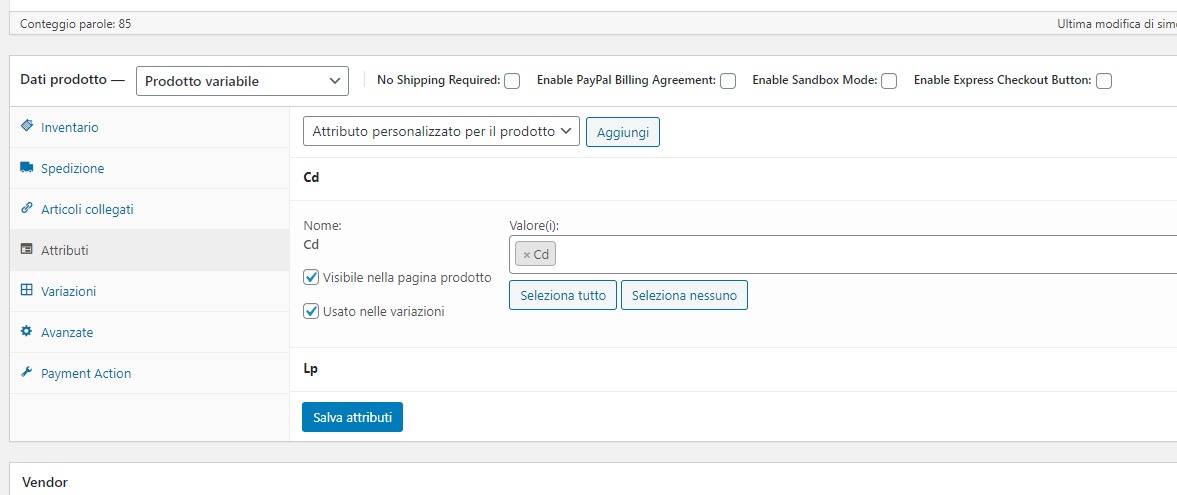
Task: Expand the Lp attribute section
Action: 733,369
